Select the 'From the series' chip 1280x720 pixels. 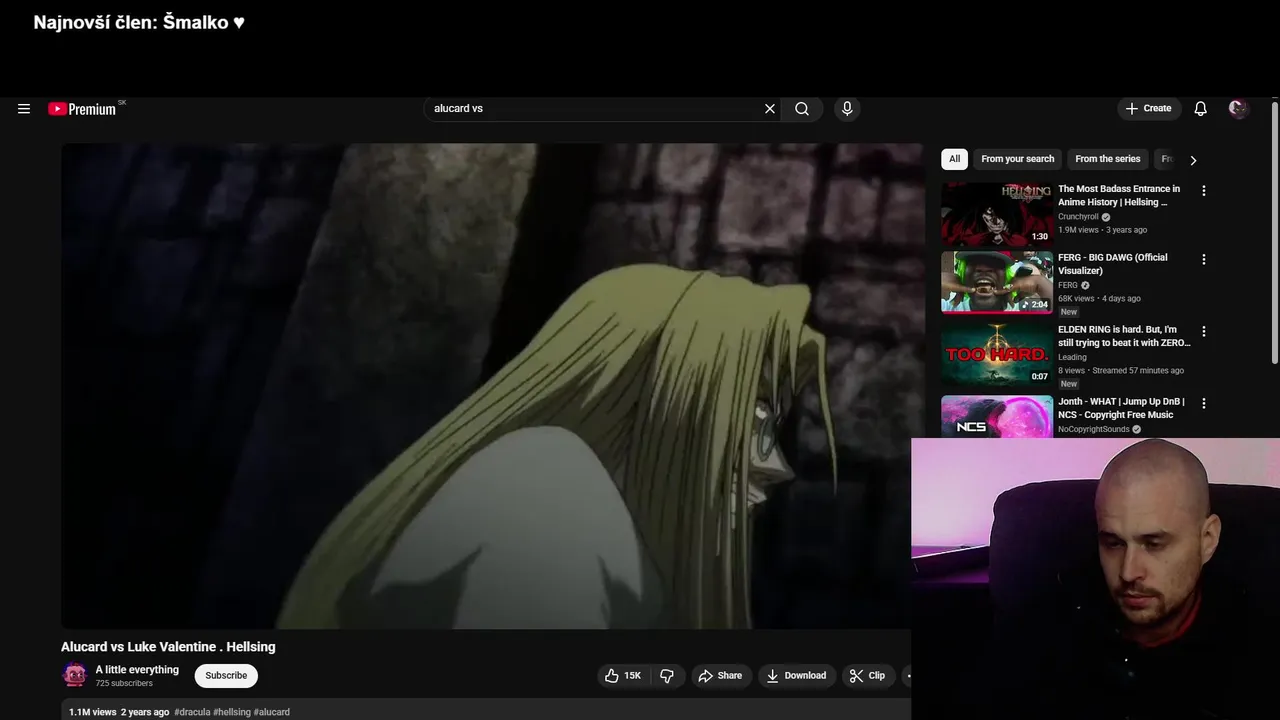coord(1107,159)
